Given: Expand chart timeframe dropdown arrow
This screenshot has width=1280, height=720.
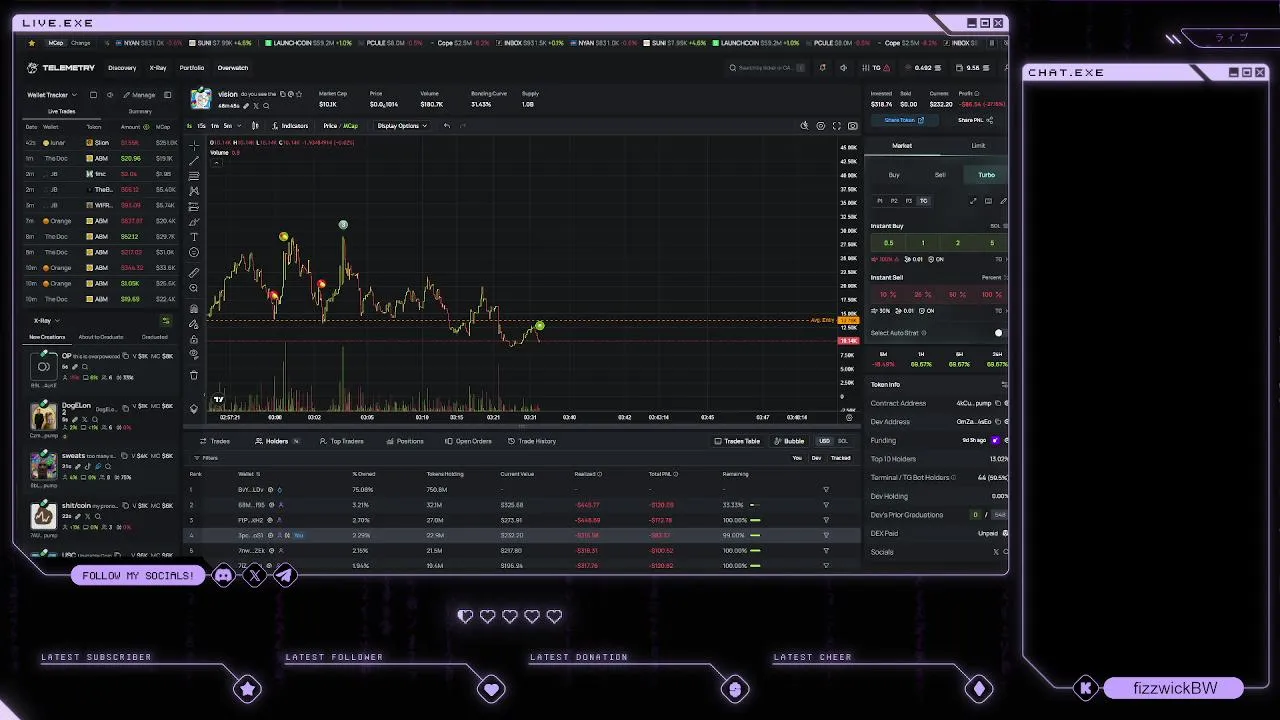Looking at the screenshot, I should [x=238, y=126].
